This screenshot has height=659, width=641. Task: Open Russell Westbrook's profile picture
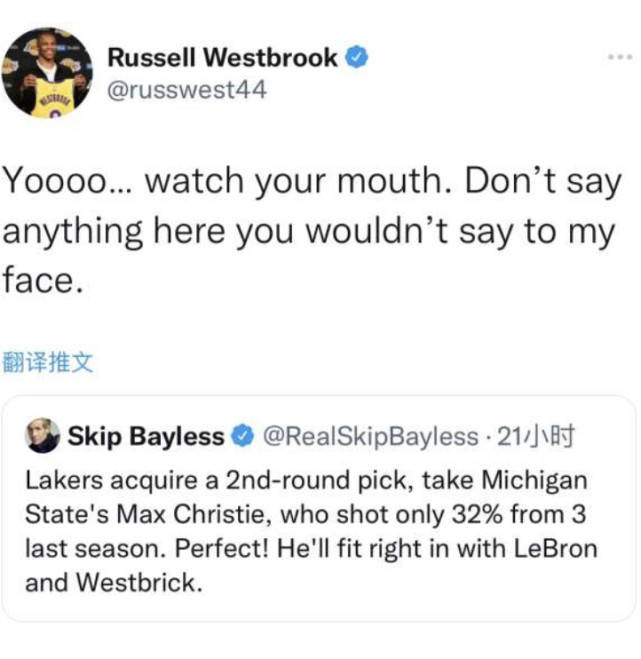(x=47, y=73)
